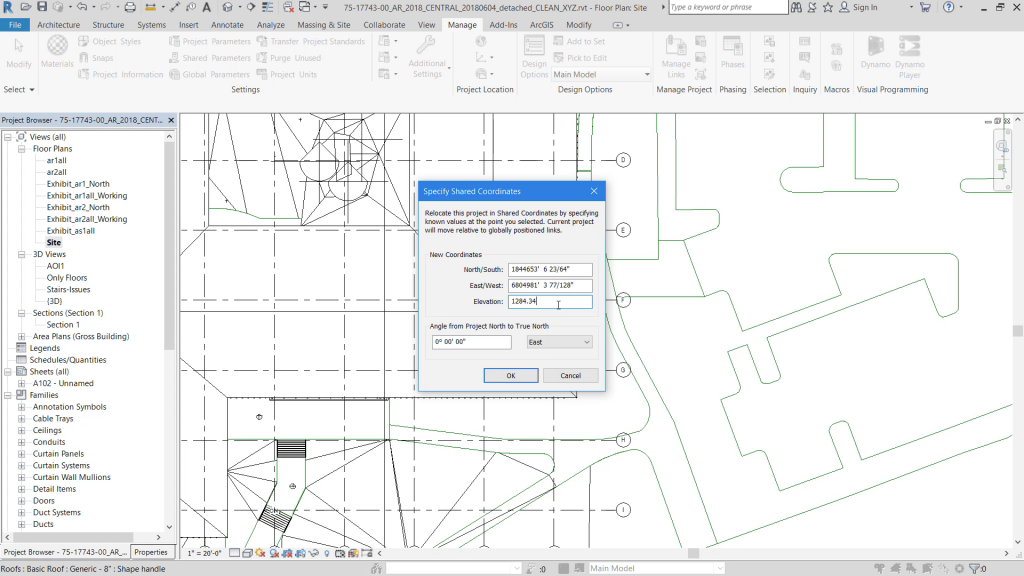The height and width of the screenshot is (576, 1024).
Task: Launch Dynamo from Visual Programming panel
Action: click(875, 52)
